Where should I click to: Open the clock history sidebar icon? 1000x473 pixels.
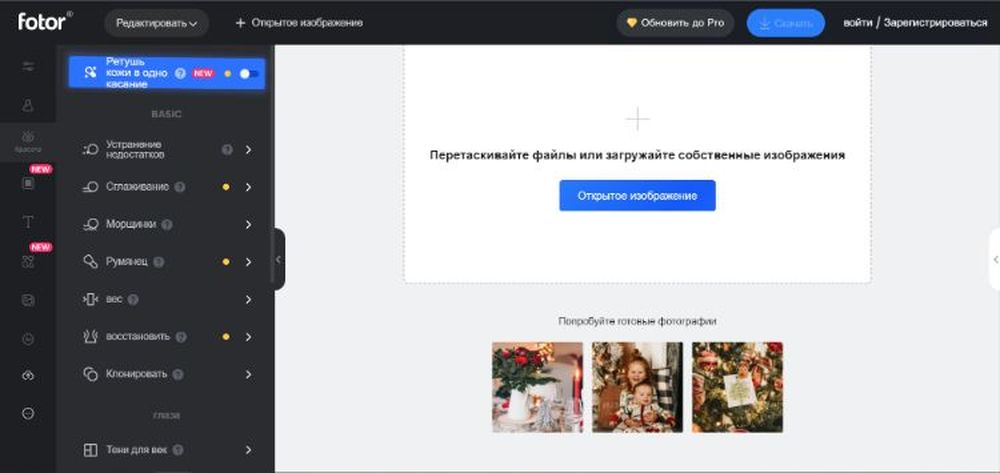point(28,339)
